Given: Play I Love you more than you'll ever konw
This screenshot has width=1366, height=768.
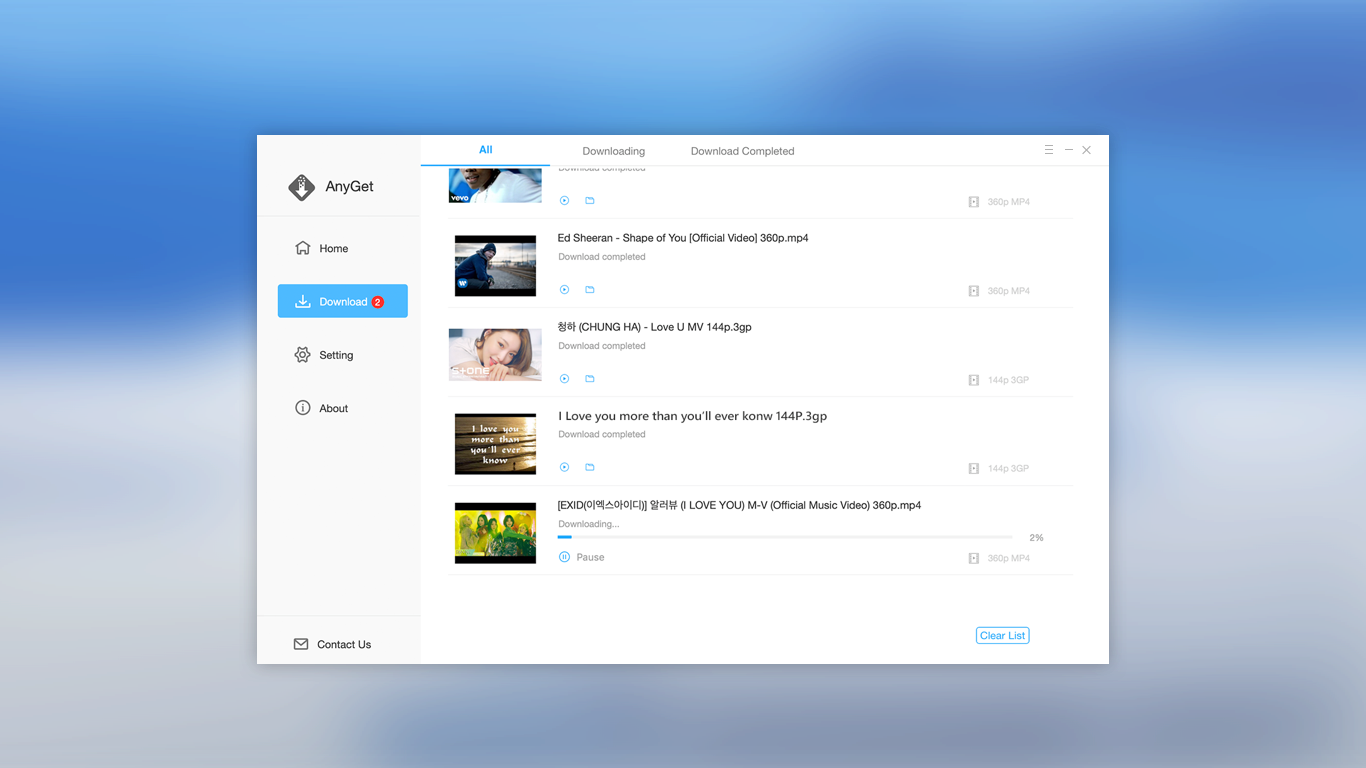Looking at the screenshot, I should point(564,467).
